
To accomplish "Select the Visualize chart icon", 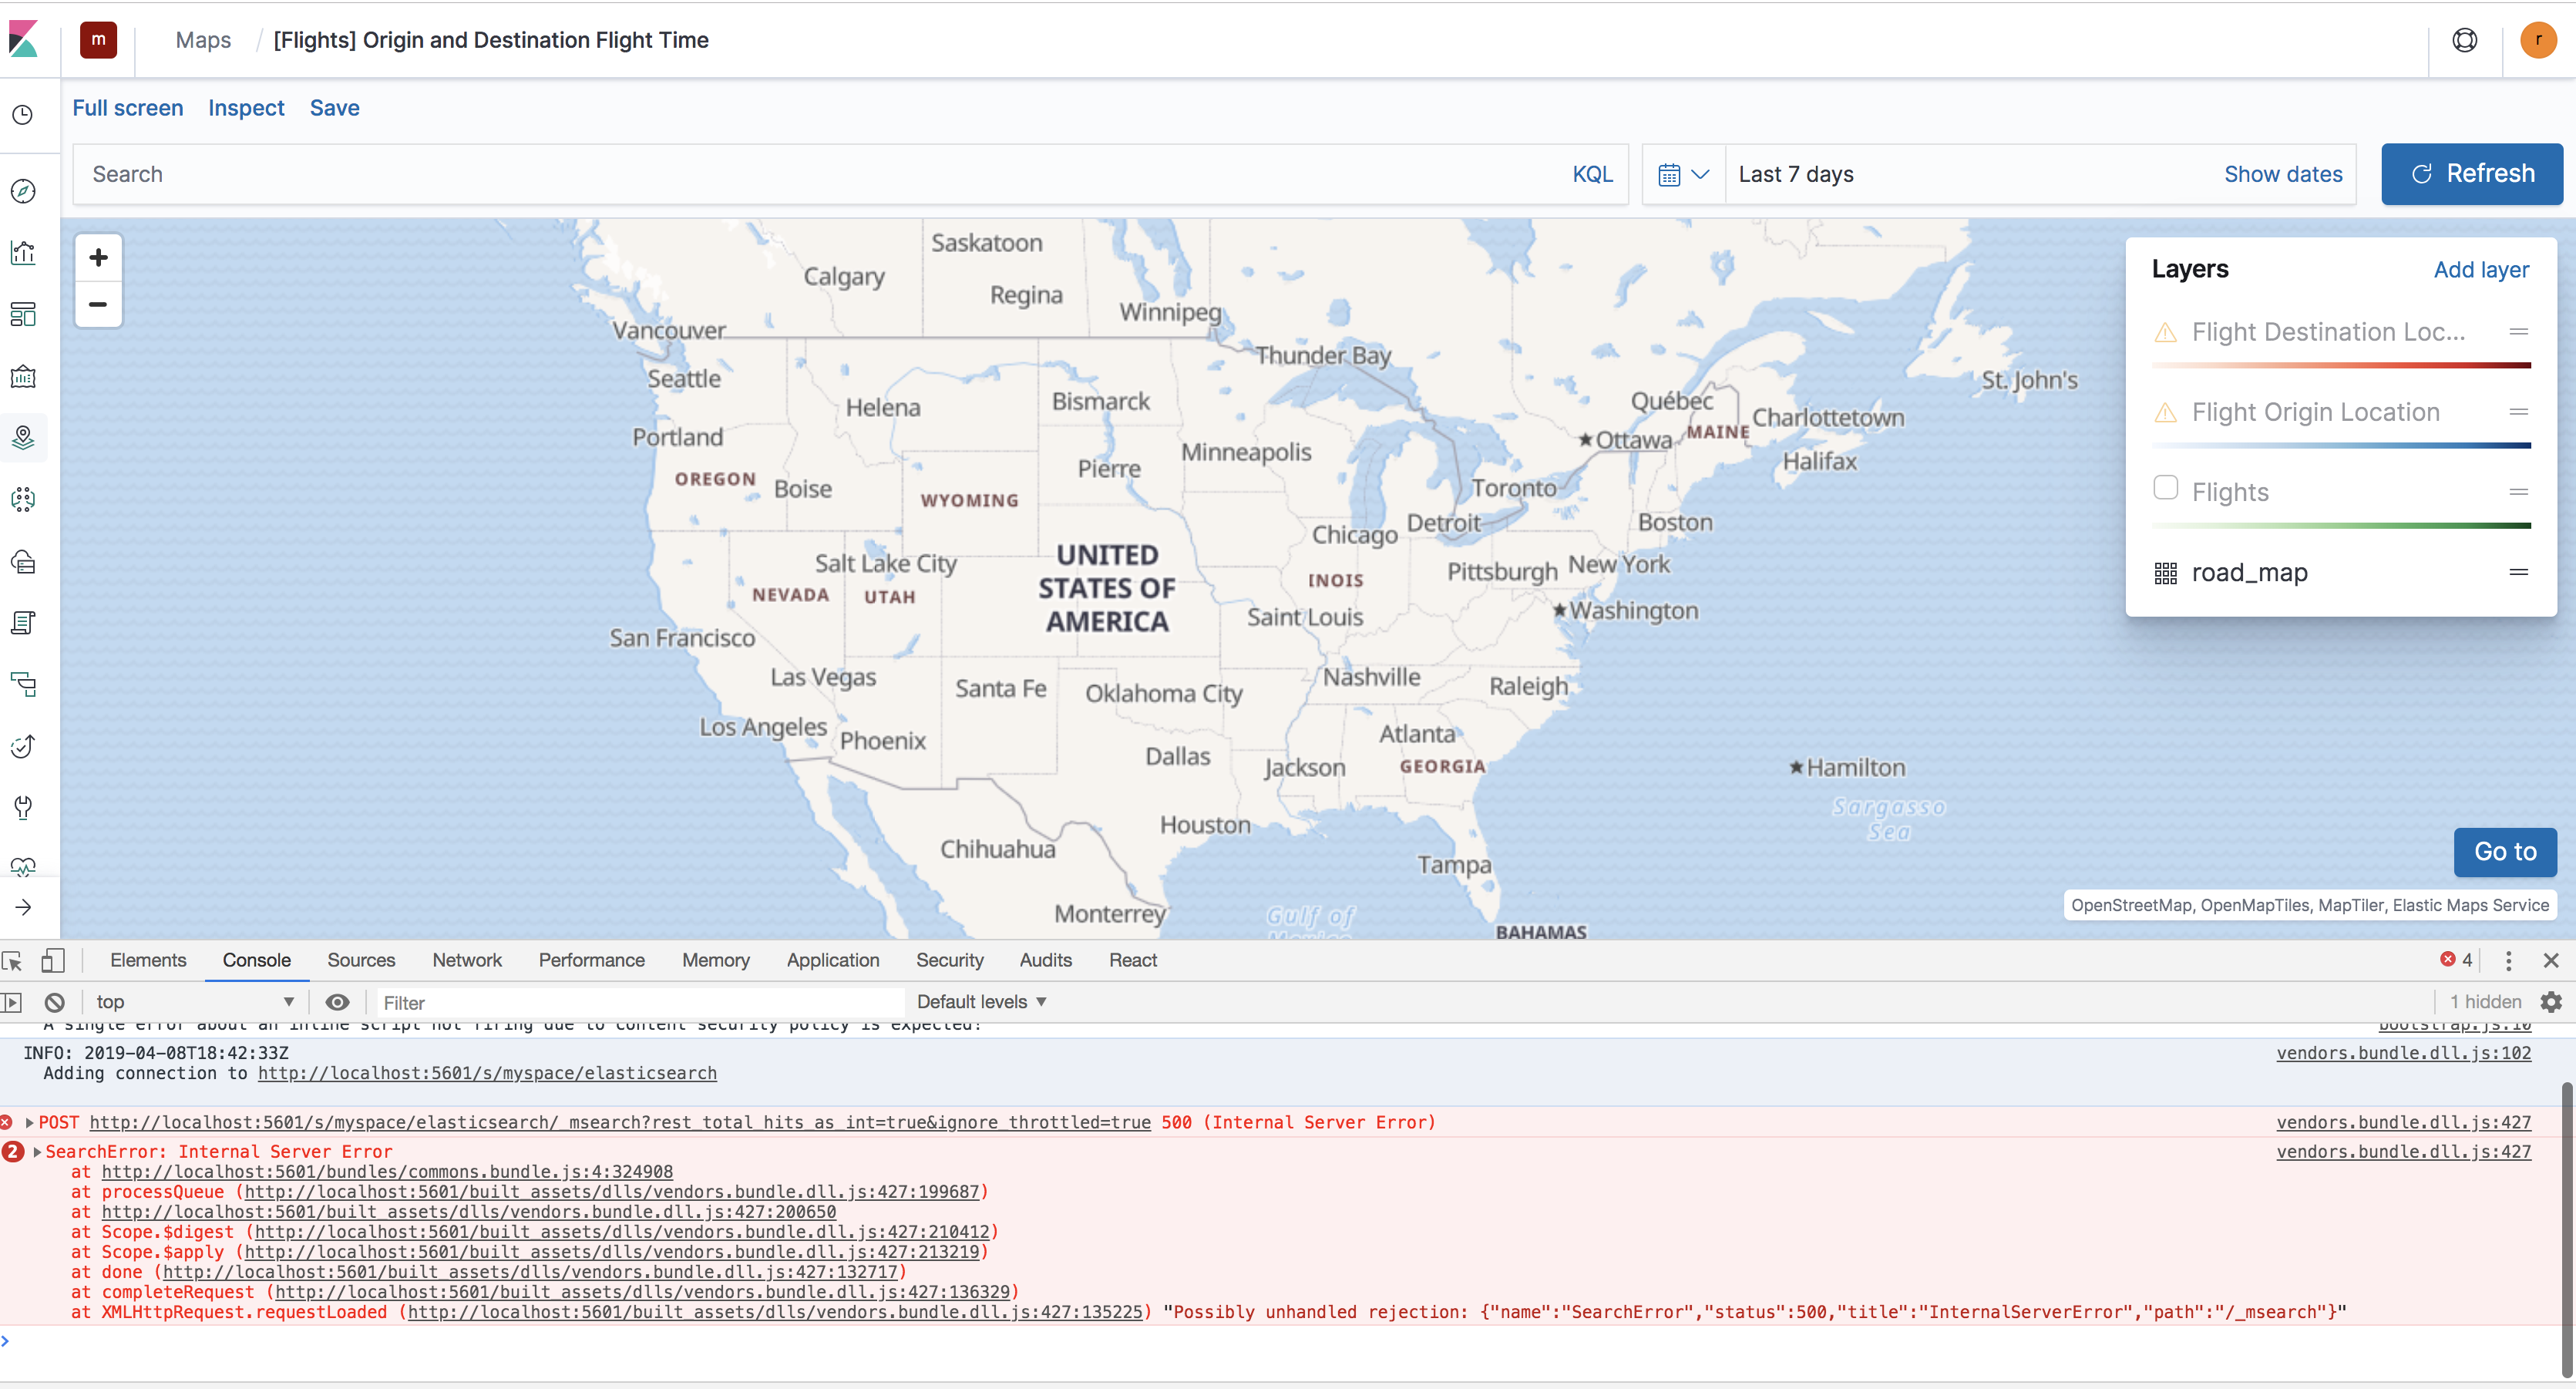I will pyautogui.click(x=23, y=252).
